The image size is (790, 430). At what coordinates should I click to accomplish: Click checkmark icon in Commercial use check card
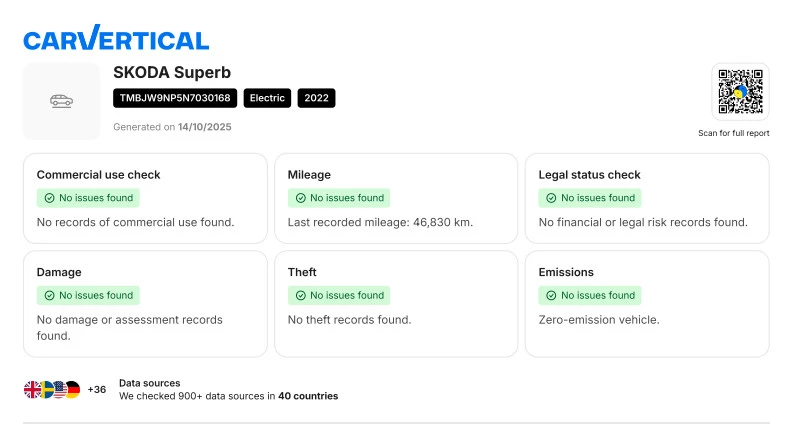click(x=49, y=198)
